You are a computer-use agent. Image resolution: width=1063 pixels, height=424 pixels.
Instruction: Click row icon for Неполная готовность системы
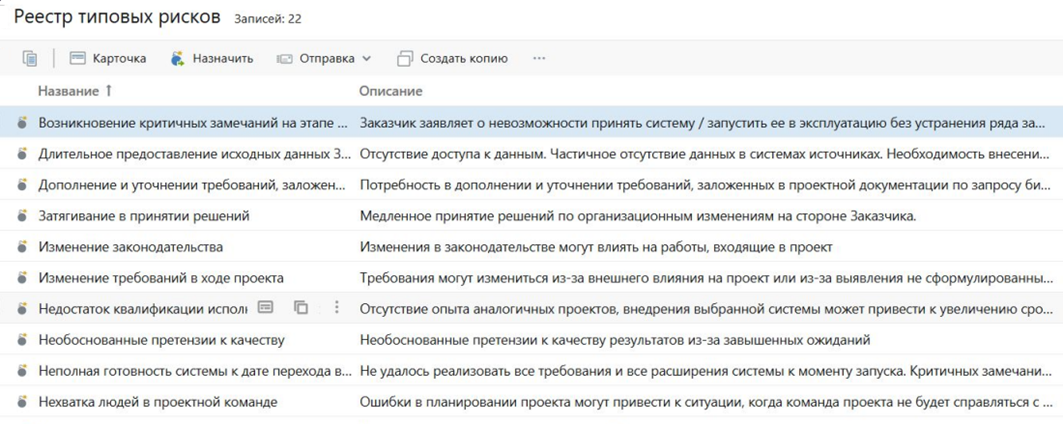pos(22,371)
